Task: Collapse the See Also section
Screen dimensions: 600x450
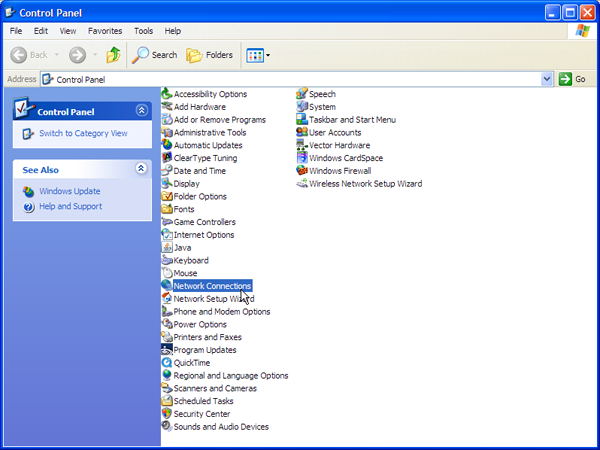Action: pos(141,168)
